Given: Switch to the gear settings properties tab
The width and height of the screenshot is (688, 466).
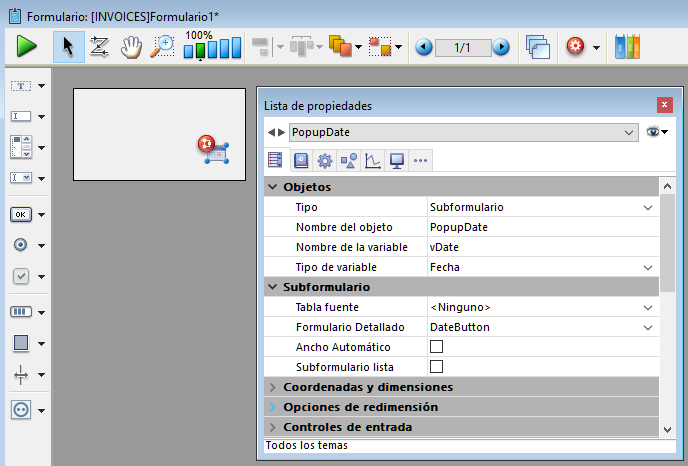Looking at the screenshot, I should pyautogui.click(x=324, y=160).
